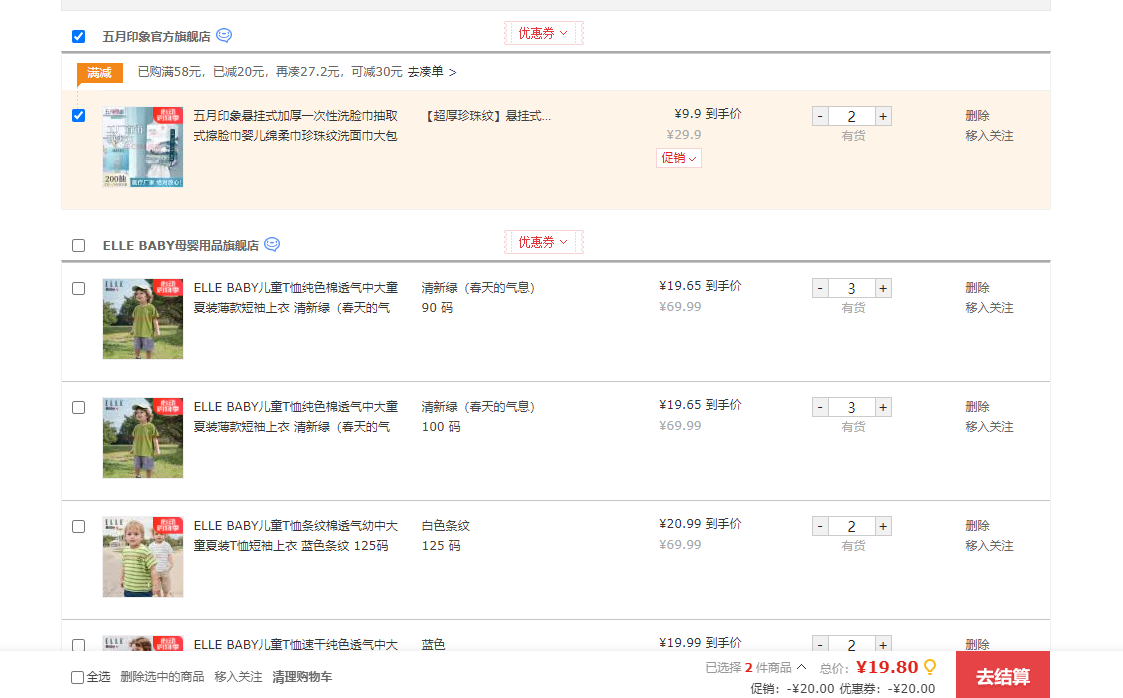Delete the 五月印象洗脸巾 item
Image resolution: width=1123 pixels, height=698 pixels.
pos(977,115)
